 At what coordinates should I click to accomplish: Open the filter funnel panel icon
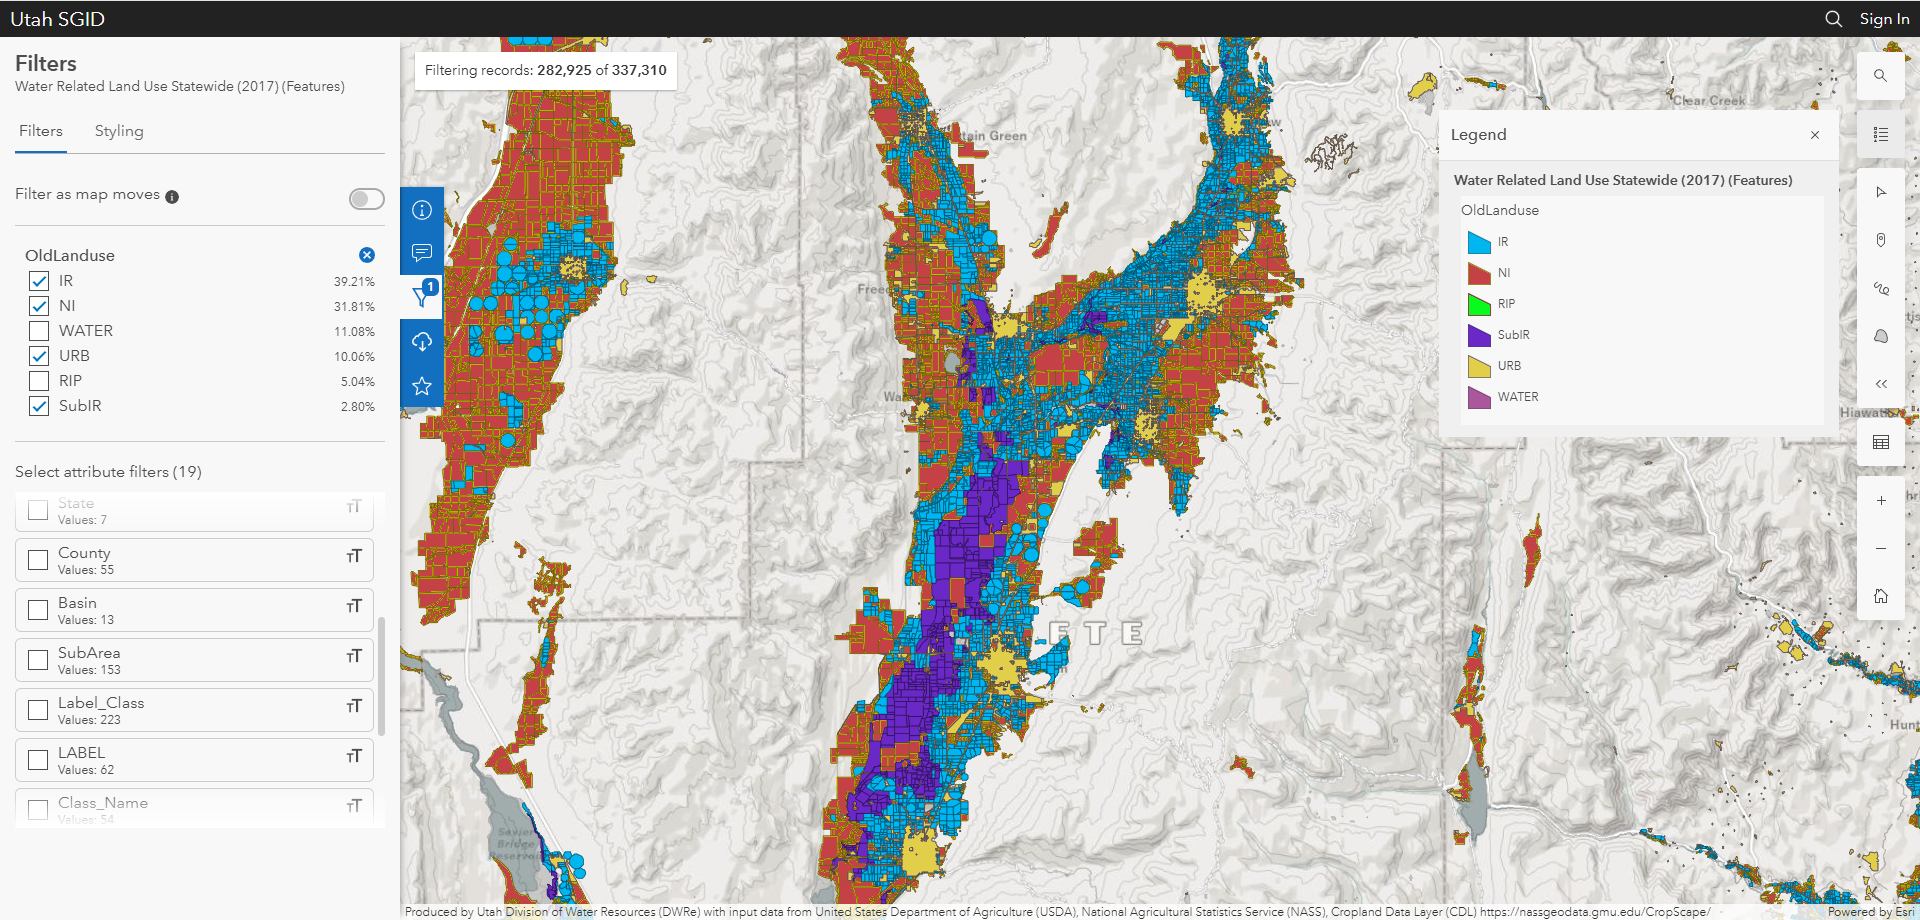422,297
